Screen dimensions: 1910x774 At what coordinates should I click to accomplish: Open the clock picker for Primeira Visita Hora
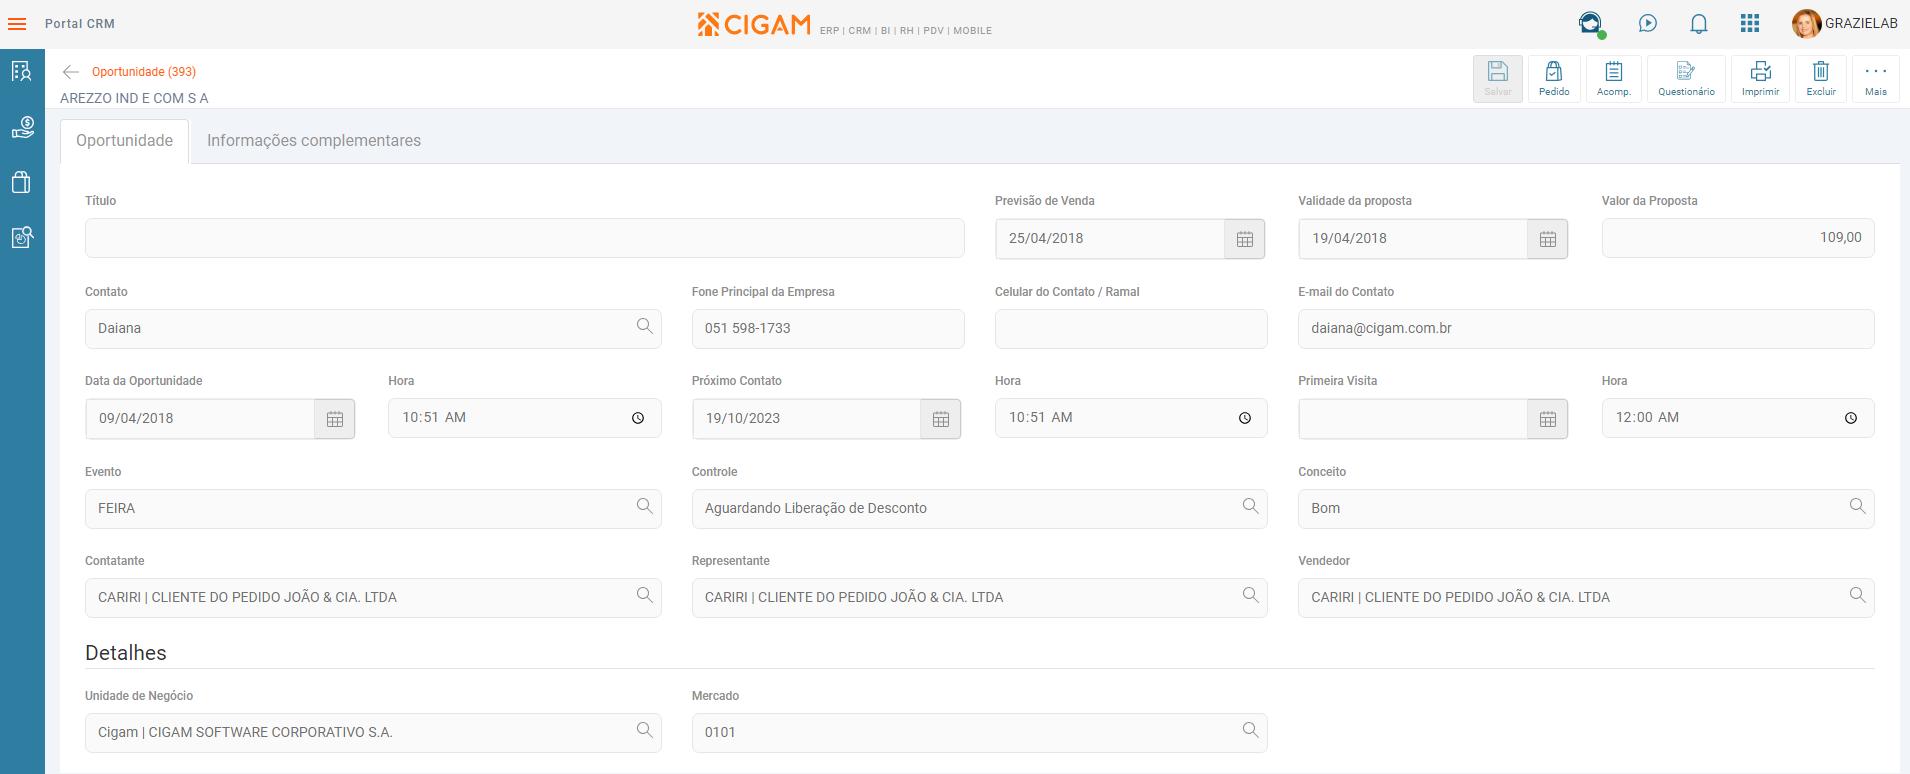(1851, 418)
